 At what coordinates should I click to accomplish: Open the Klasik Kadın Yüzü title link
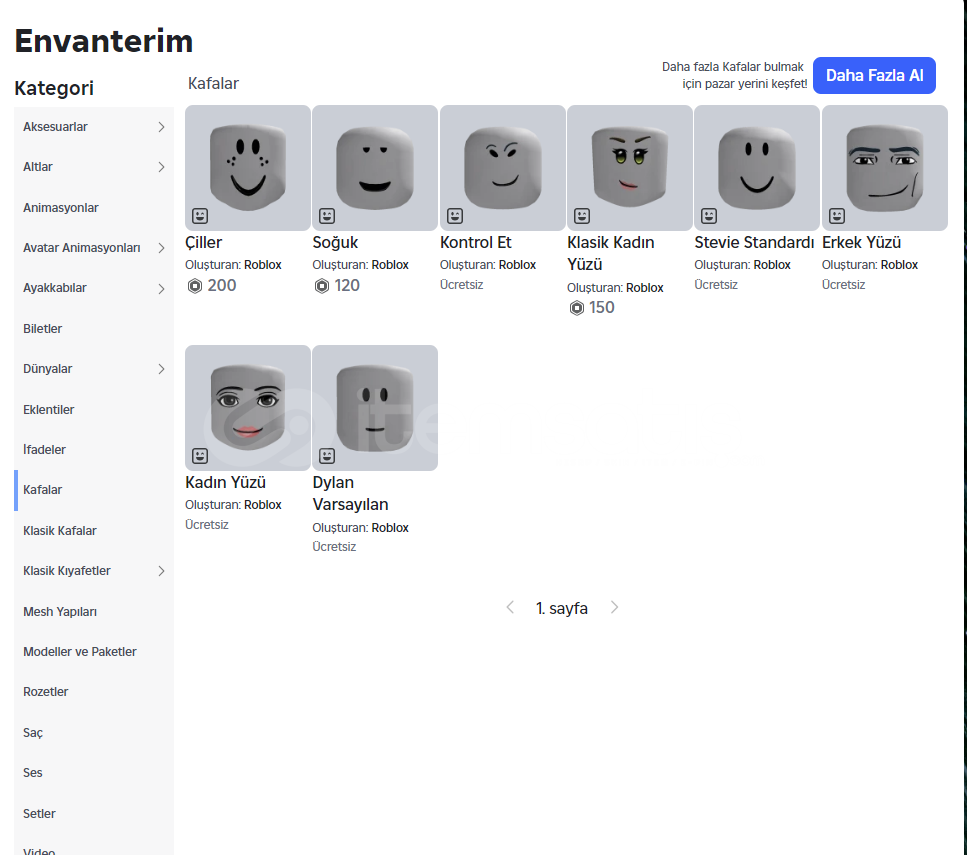(611, 254)
